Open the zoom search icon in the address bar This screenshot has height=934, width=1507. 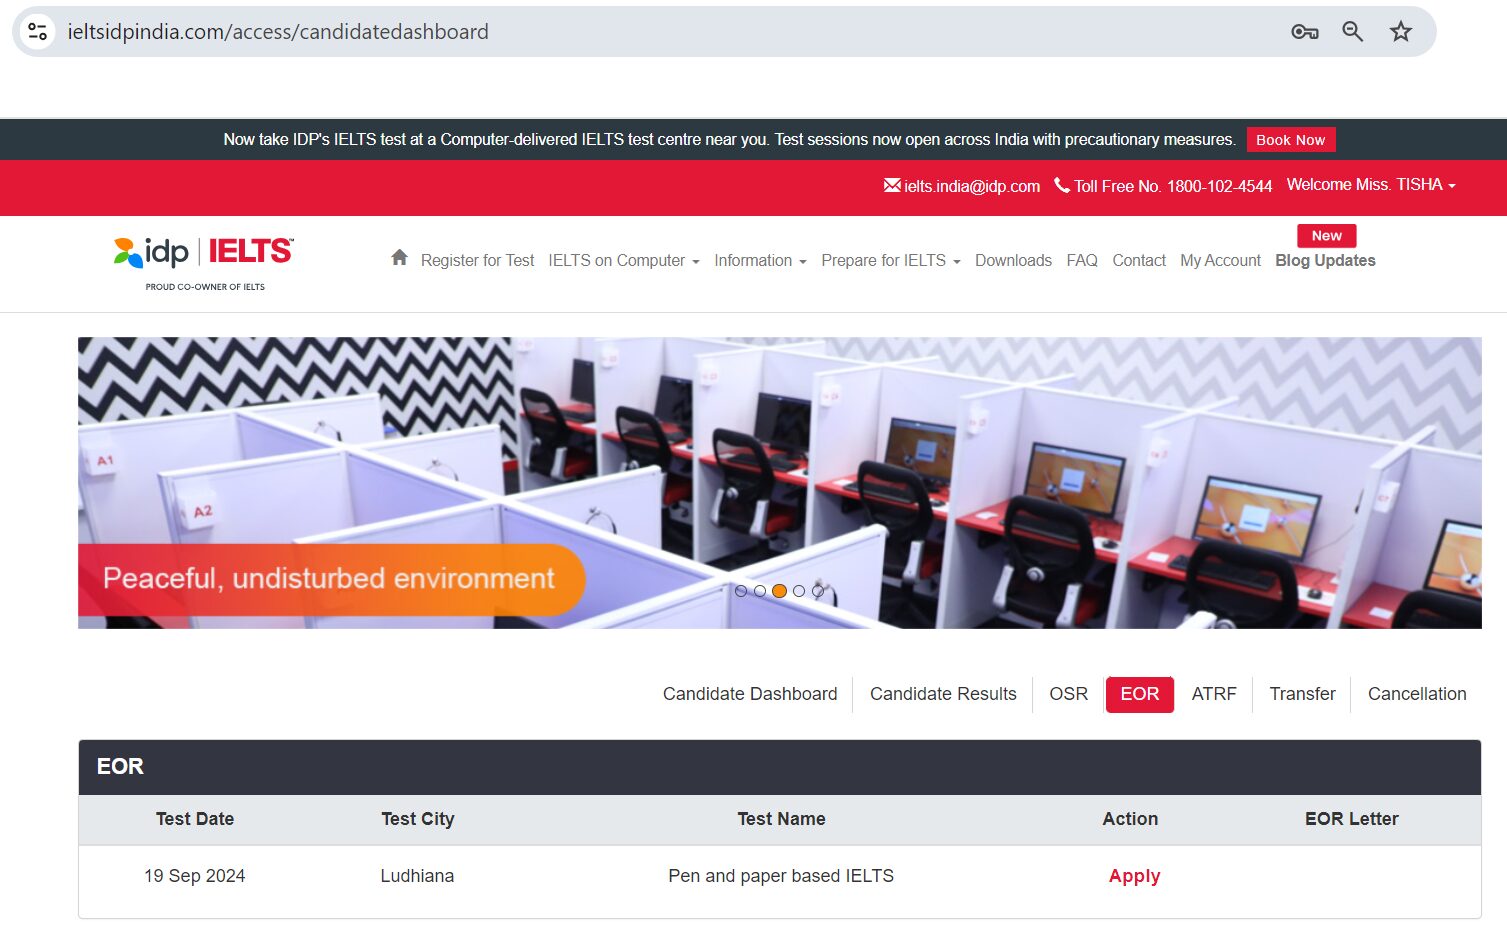tap(1352, 31)
